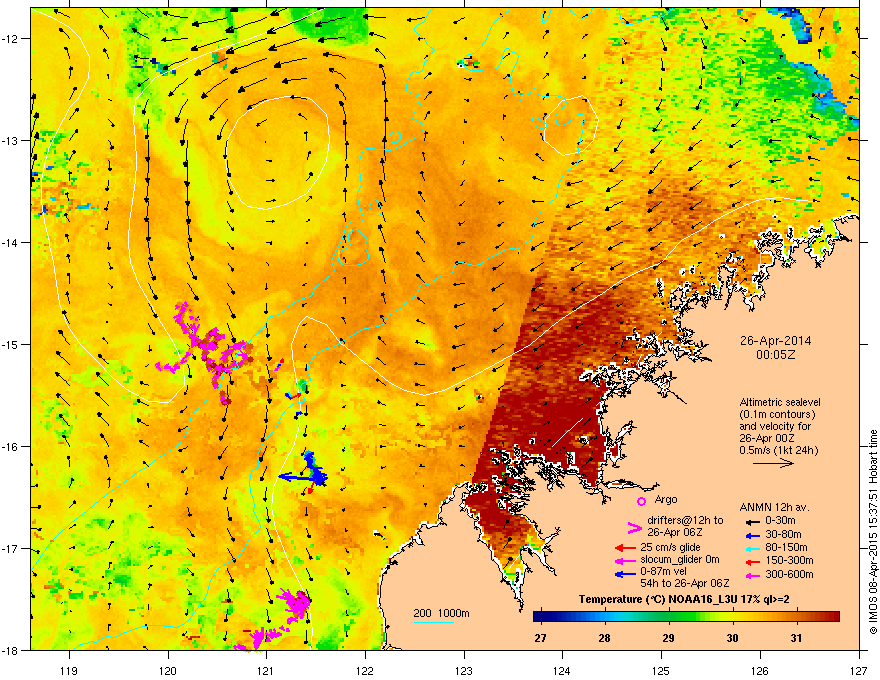Click the '54h to 26-Apr 06Z' text

pos(685,583)
